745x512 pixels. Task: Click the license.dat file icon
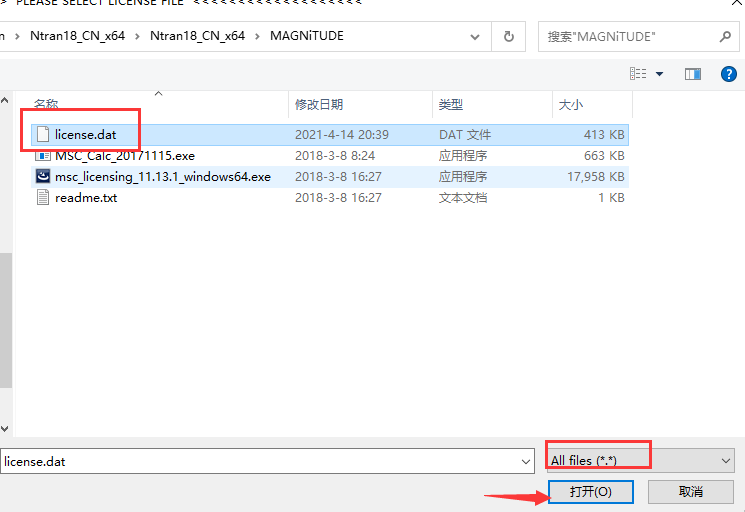[x=43, y=134]
